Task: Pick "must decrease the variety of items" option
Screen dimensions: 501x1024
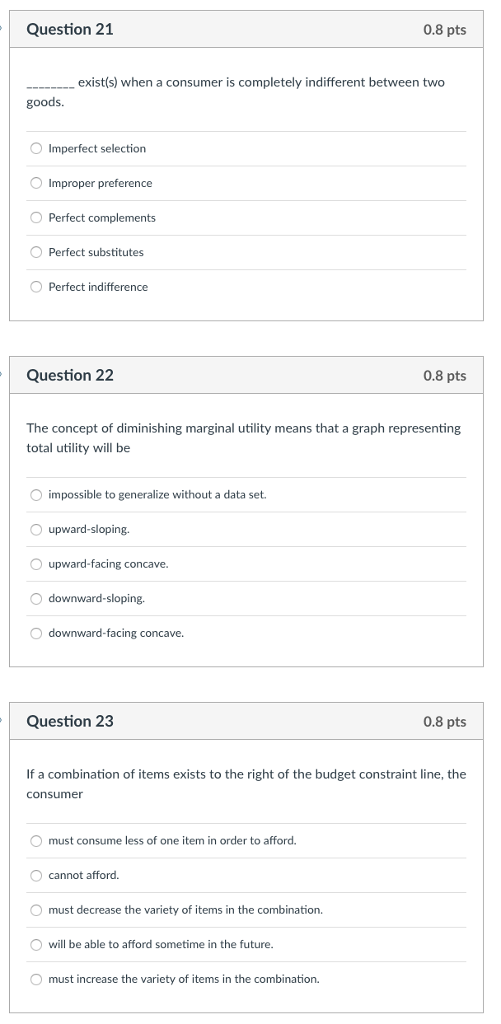Action: pyautogui.click(x=37, y=910)
